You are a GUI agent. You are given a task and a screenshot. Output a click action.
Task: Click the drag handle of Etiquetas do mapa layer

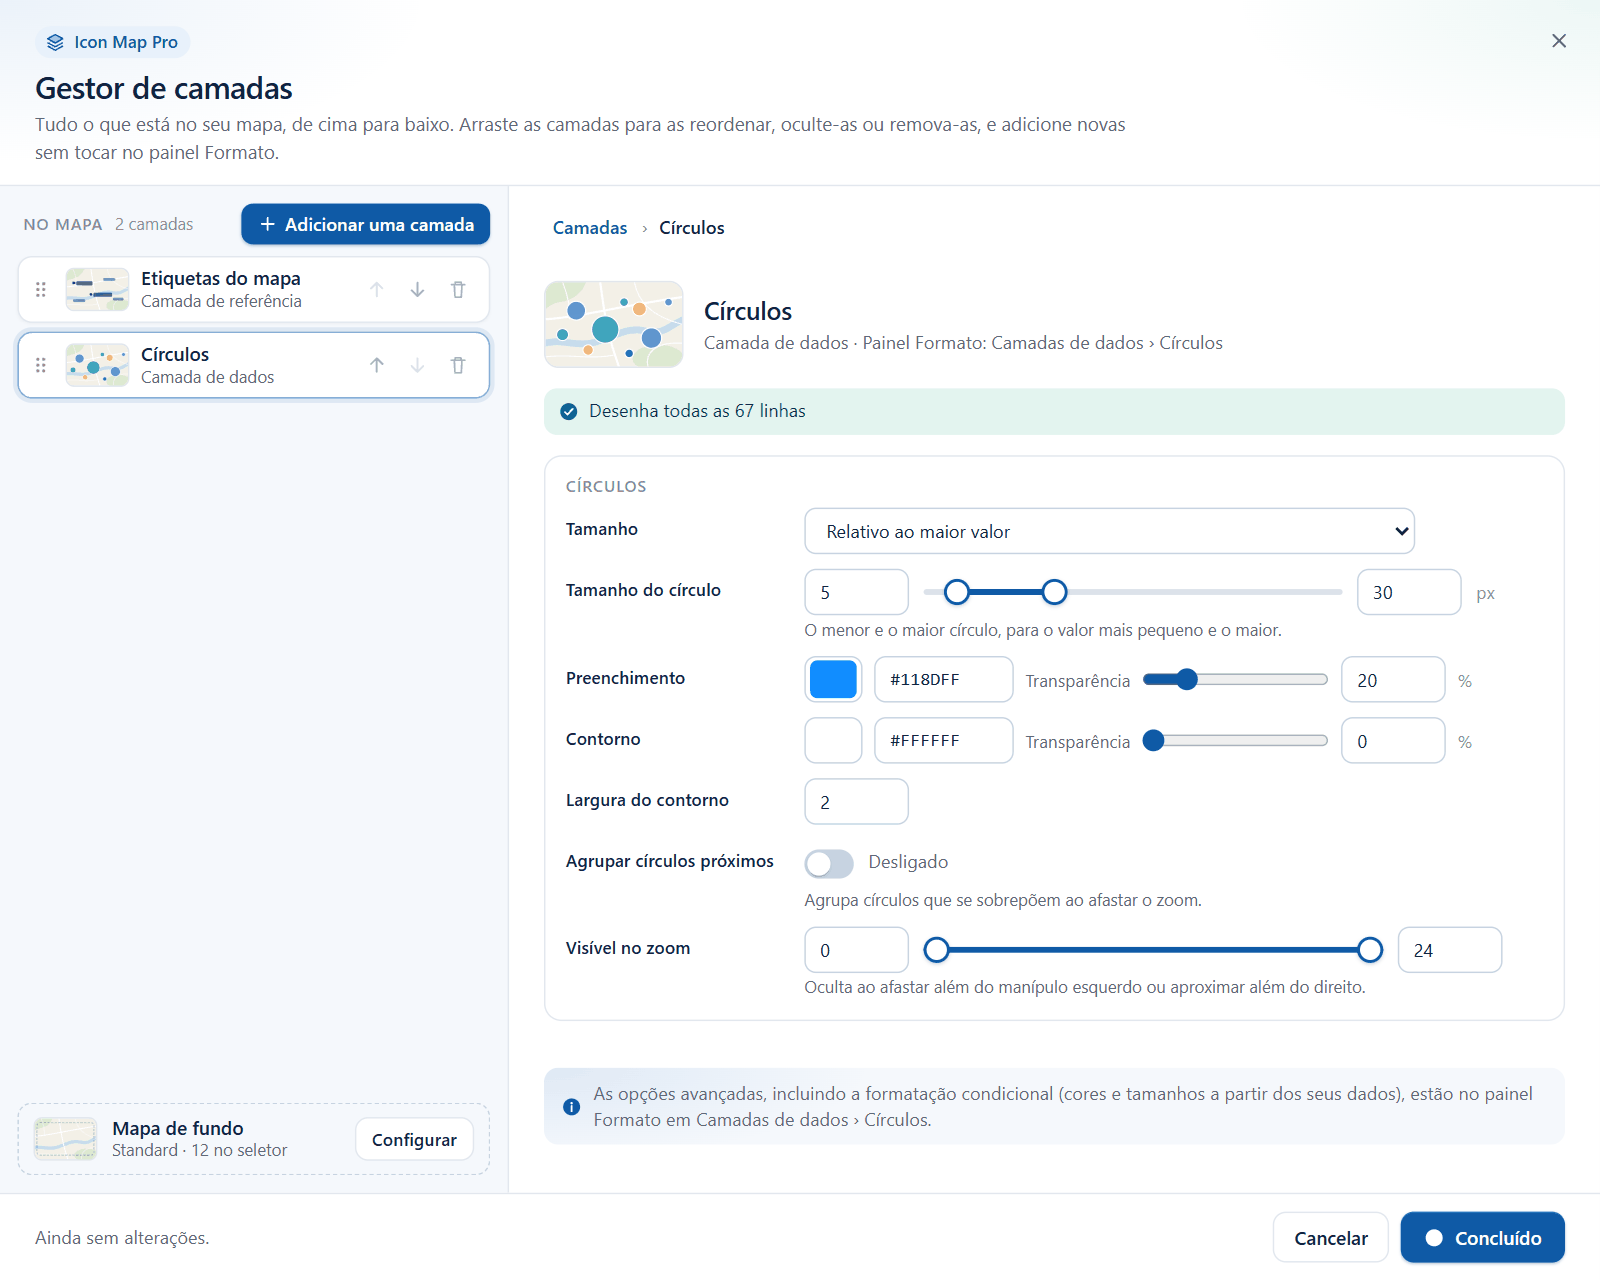tap(41, 290)
